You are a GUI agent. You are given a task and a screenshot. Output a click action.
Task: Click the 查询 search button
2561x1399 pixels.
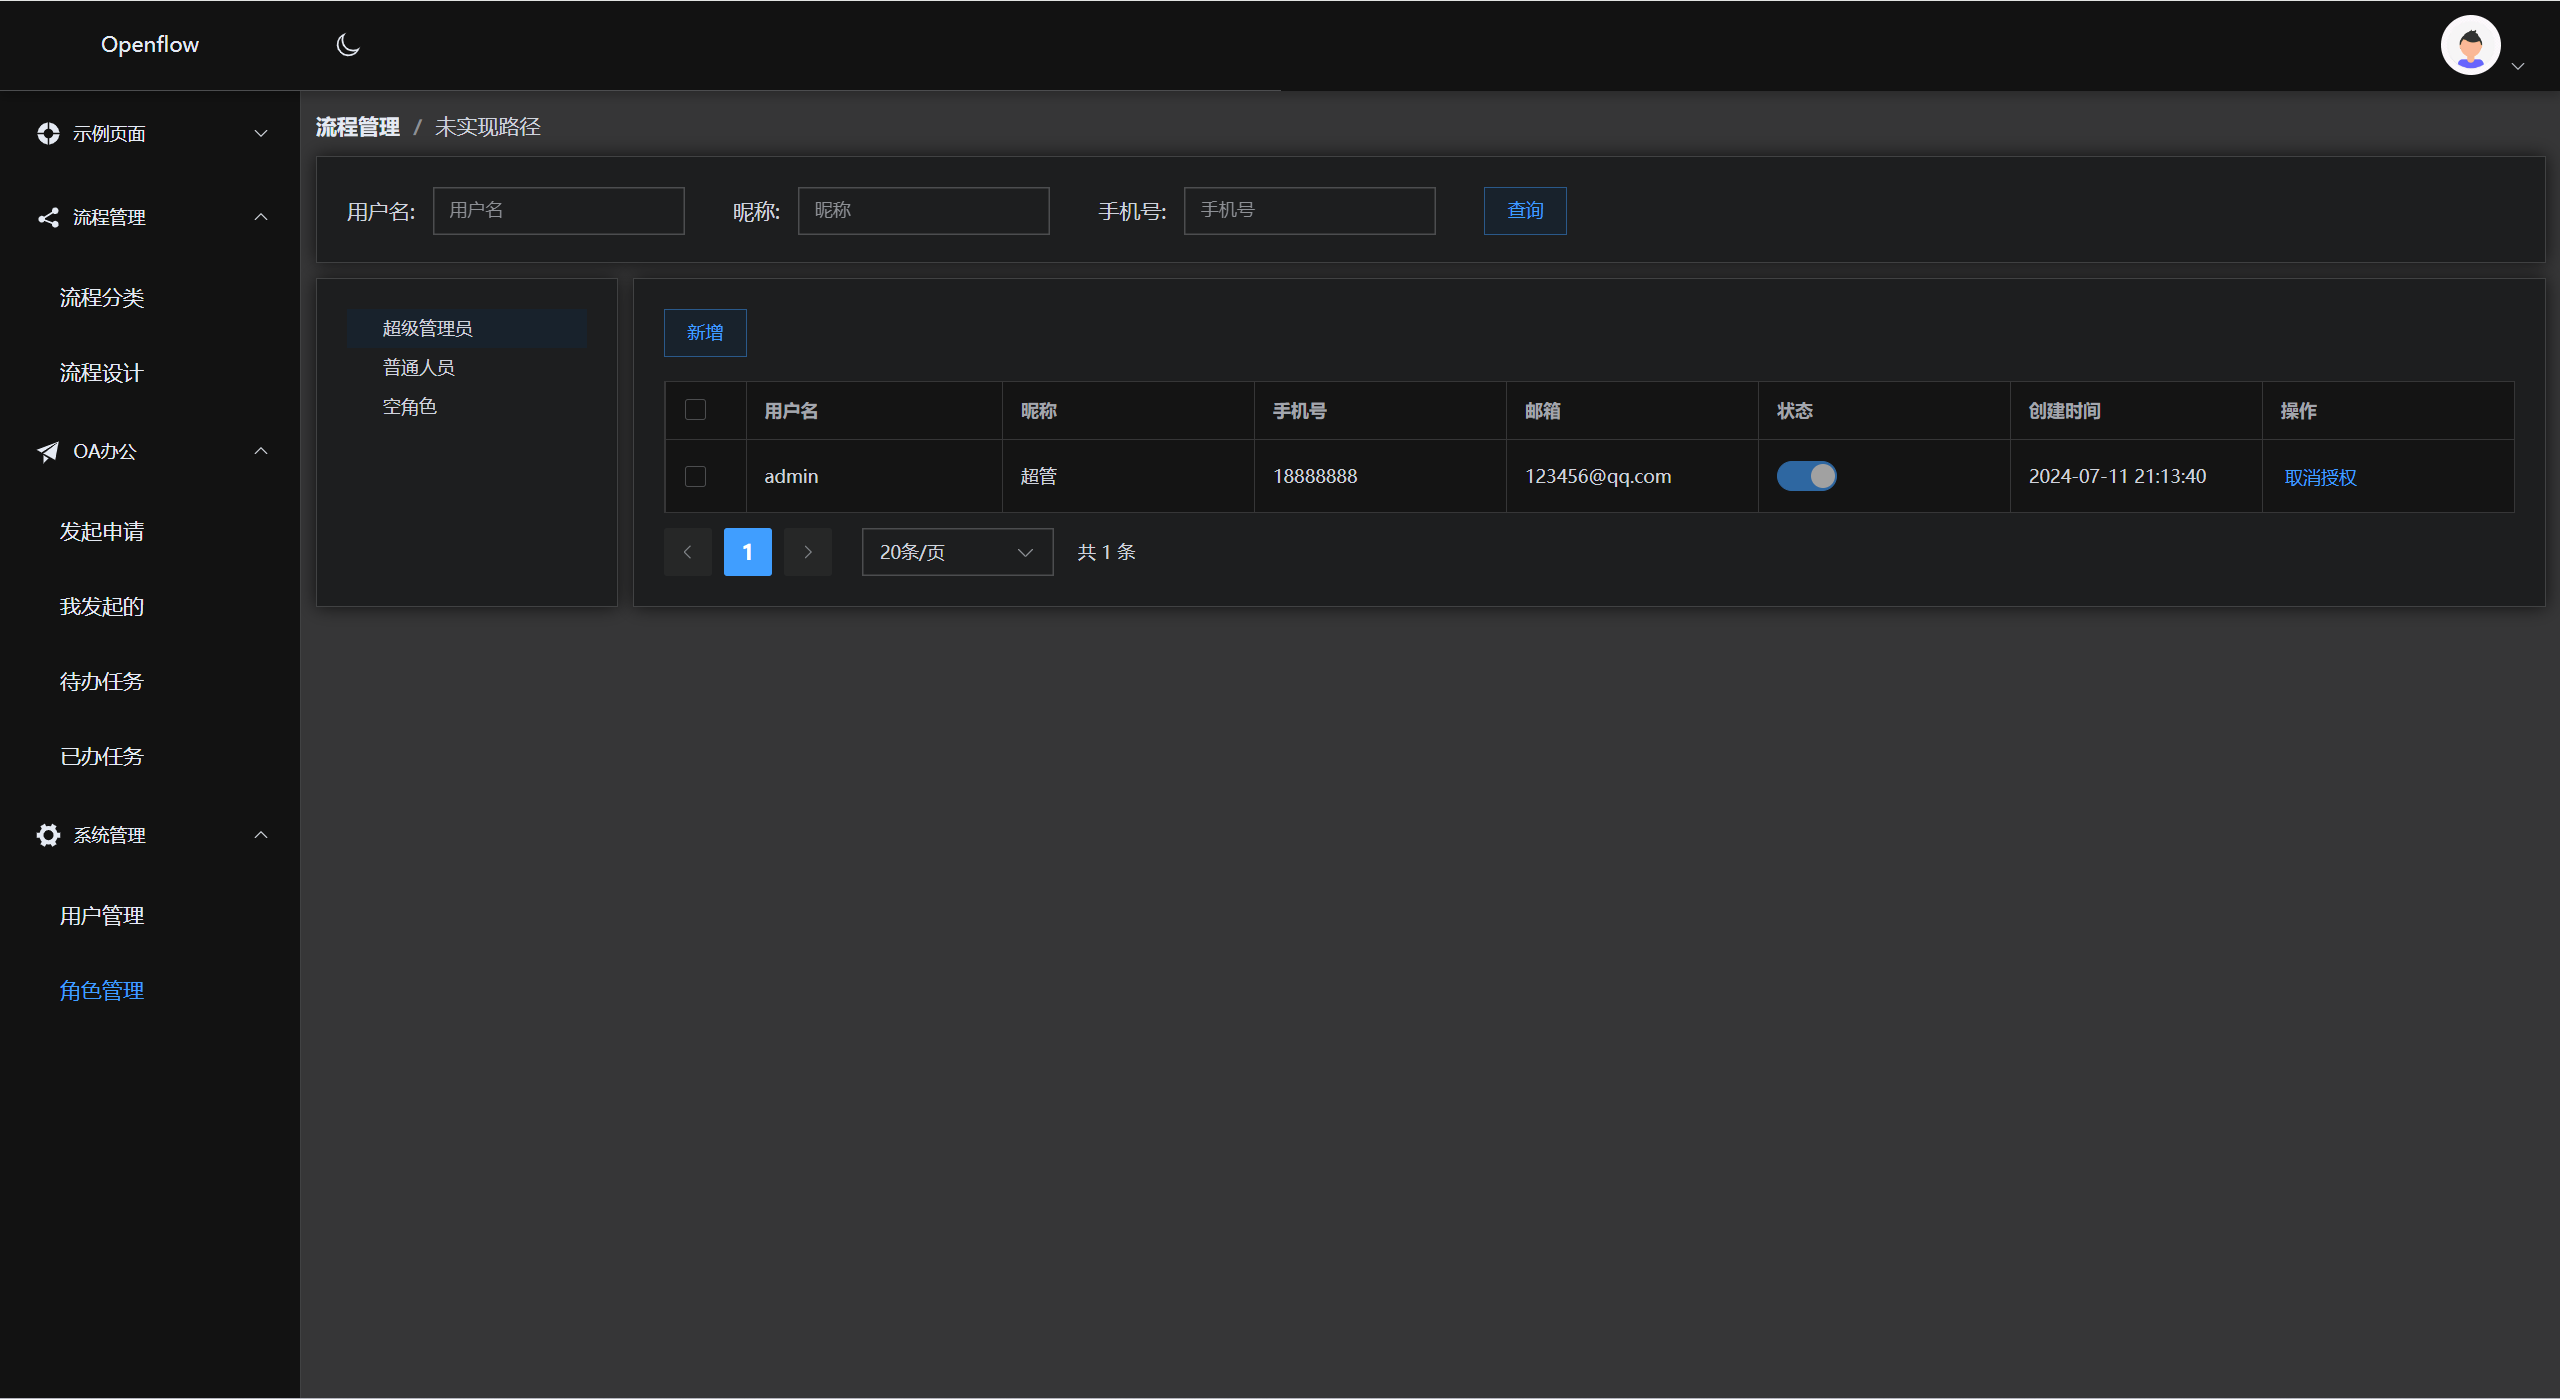[x=1524, y=211]
